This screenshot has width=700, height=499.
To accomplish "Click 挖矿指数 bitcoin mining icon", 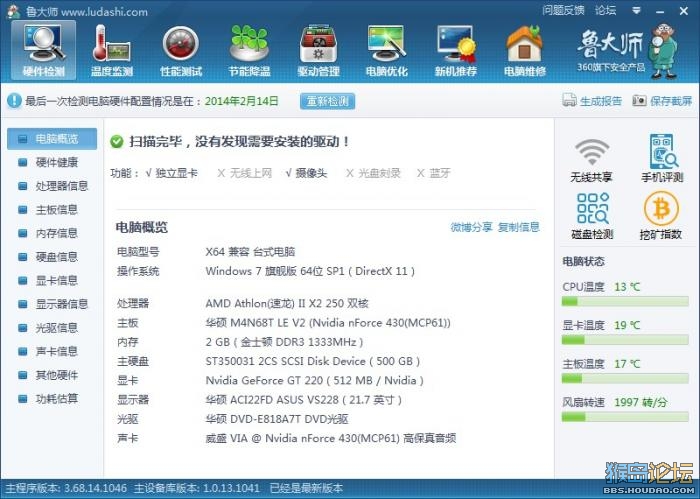I will (661, 216).
